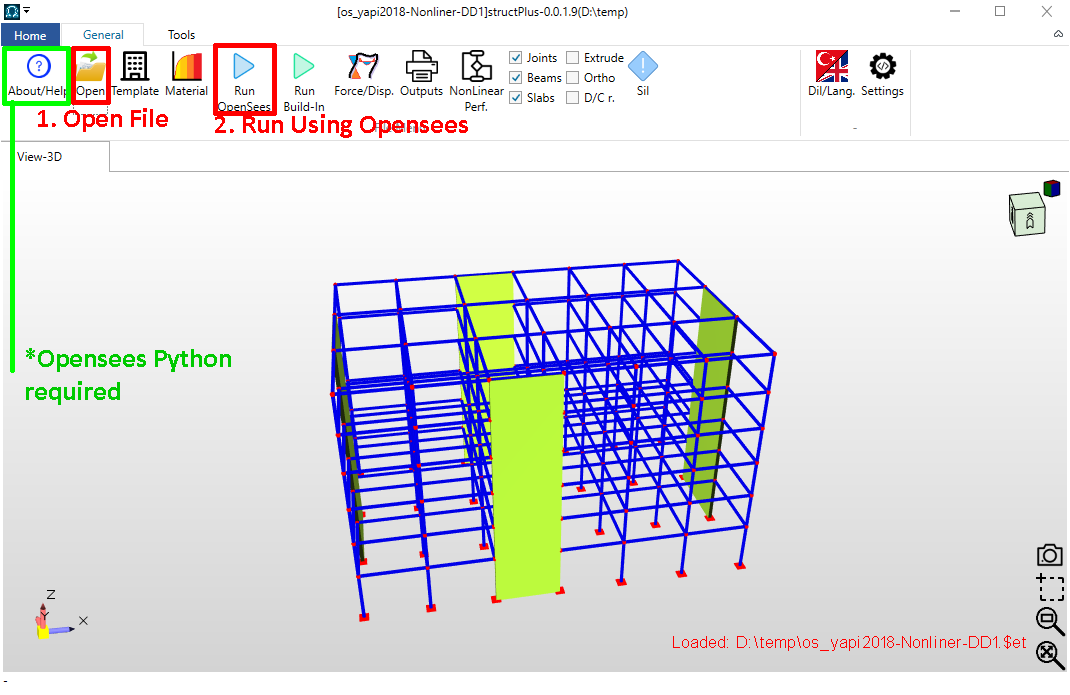Screen dimensions: 1070x695
Task: Open the Outputs printer icon
Action: [x=421, y=74]
